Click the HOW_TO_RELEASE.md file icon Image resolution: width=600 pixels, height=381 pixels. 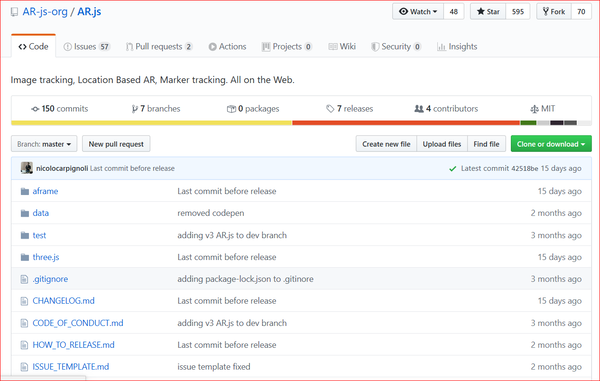point(24,345)
